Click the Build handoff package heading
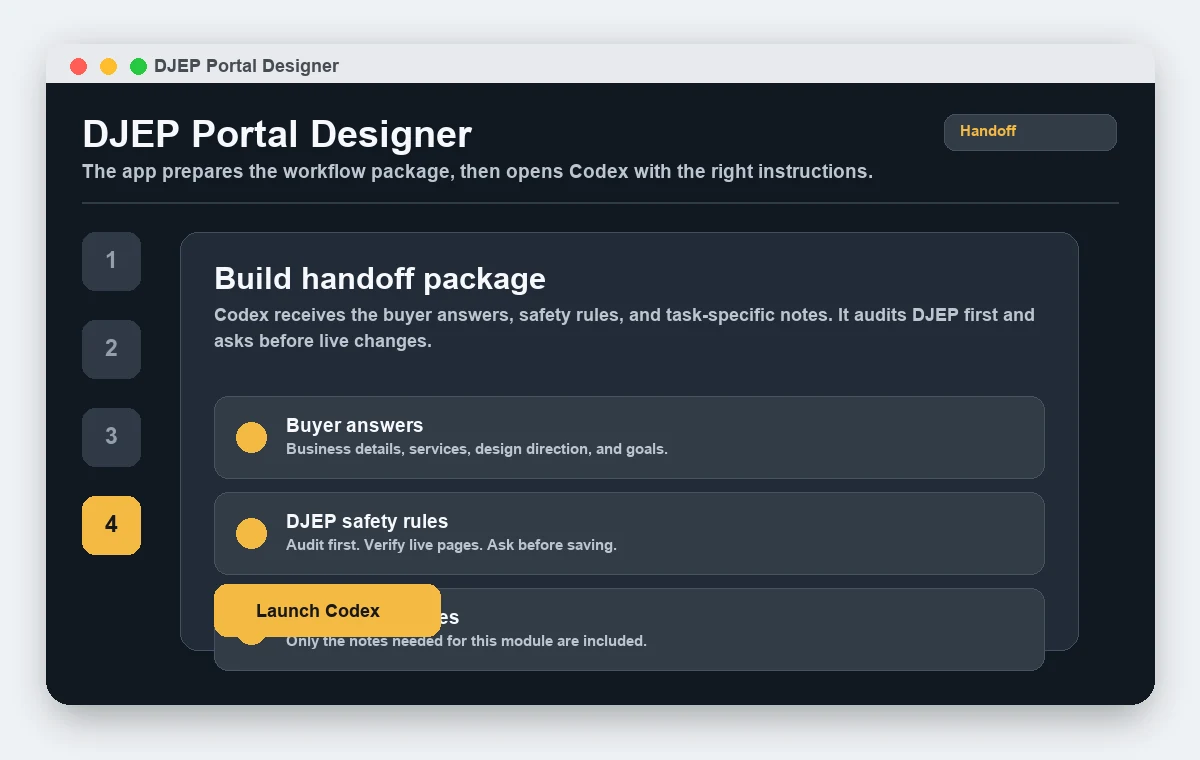The width and height of the screenshot is (1200, 760). [x=380, y=278]
